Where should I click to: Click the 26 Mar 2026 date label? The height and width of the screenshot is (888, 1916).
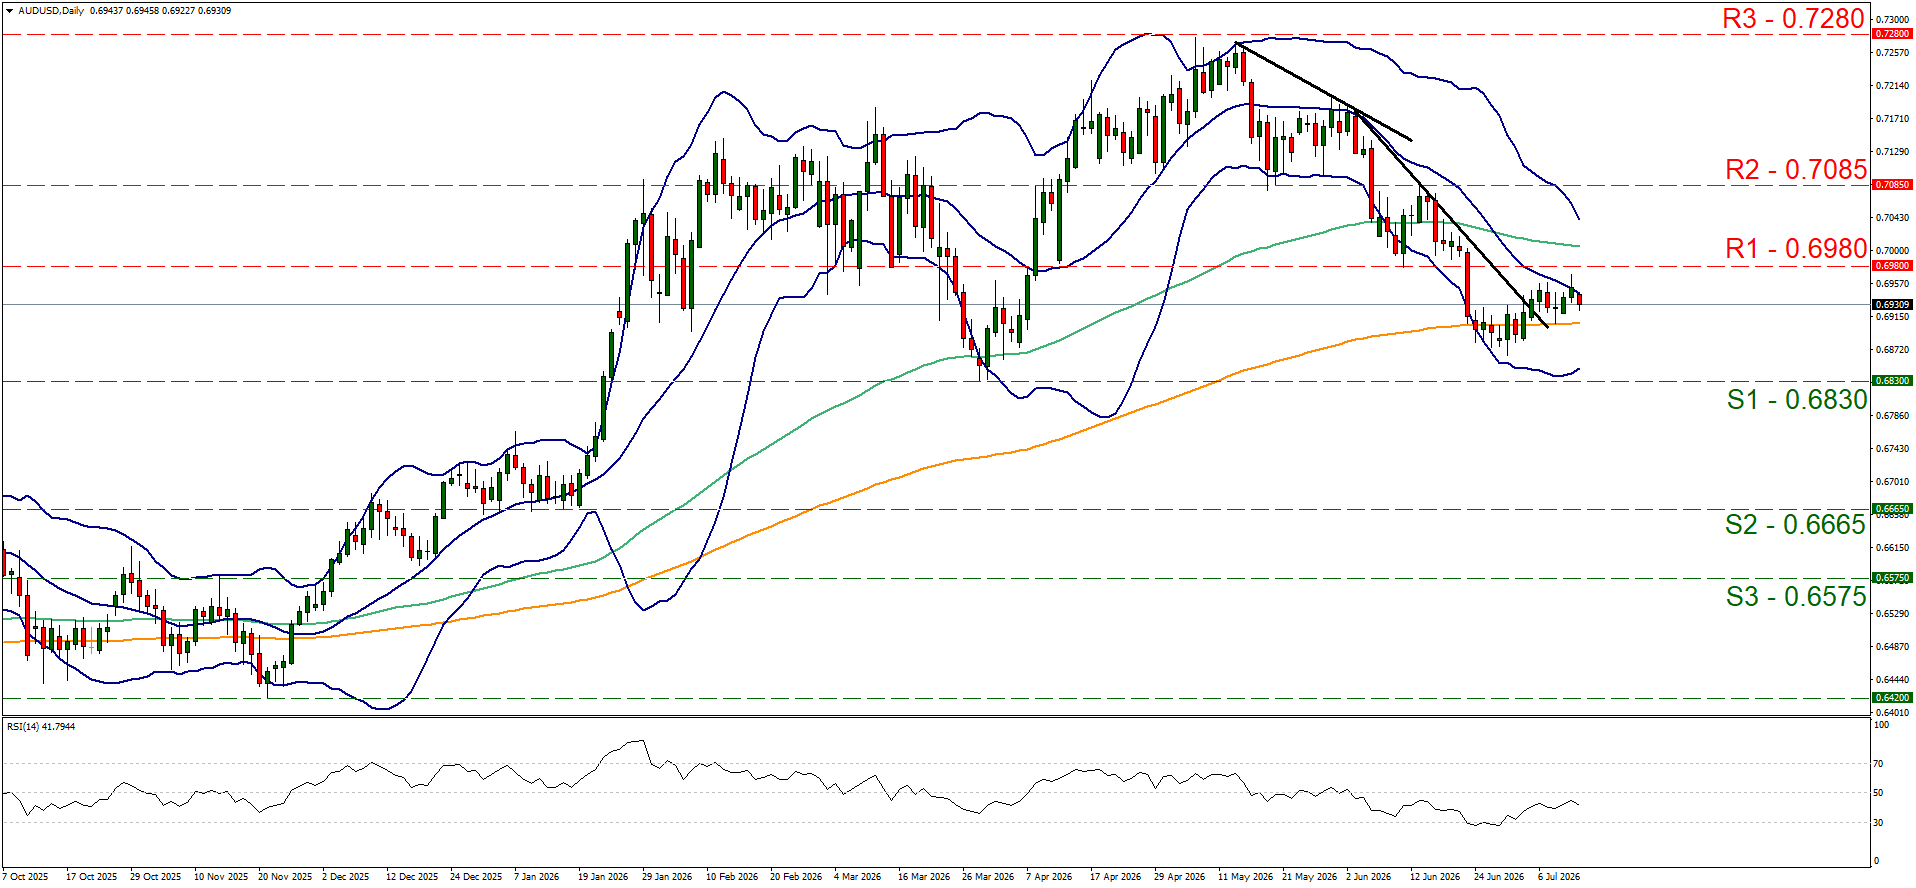point(988,877)
